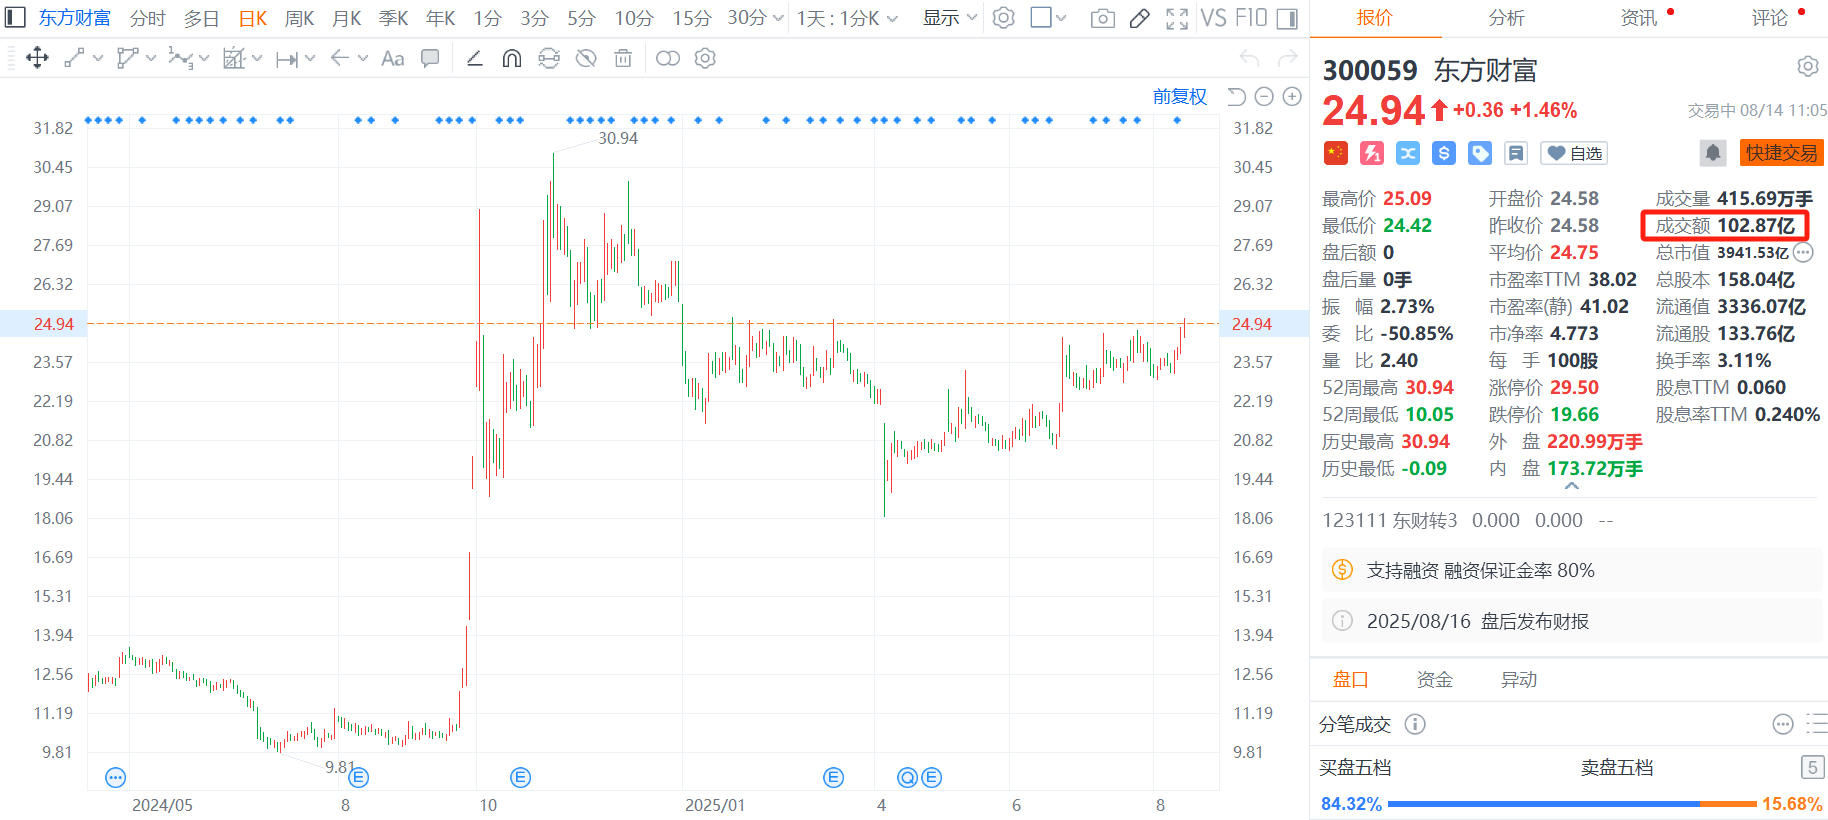Click the VS compare button
This screenshot has width=1828, height=820.
point(1213,18)
